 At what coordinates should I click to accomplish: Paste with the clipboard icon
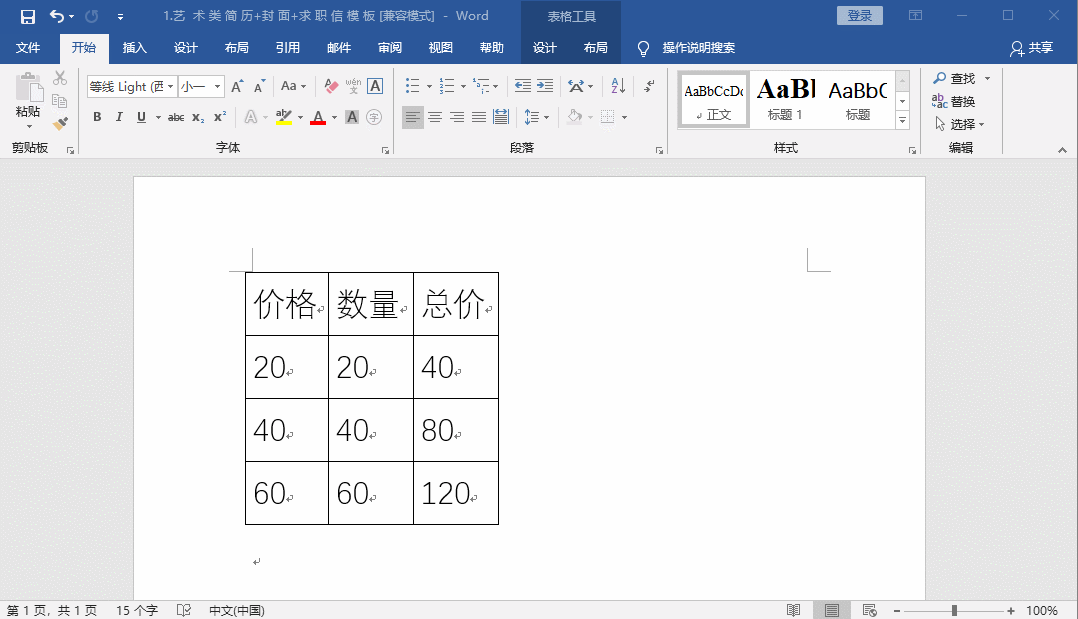[29, 88]
